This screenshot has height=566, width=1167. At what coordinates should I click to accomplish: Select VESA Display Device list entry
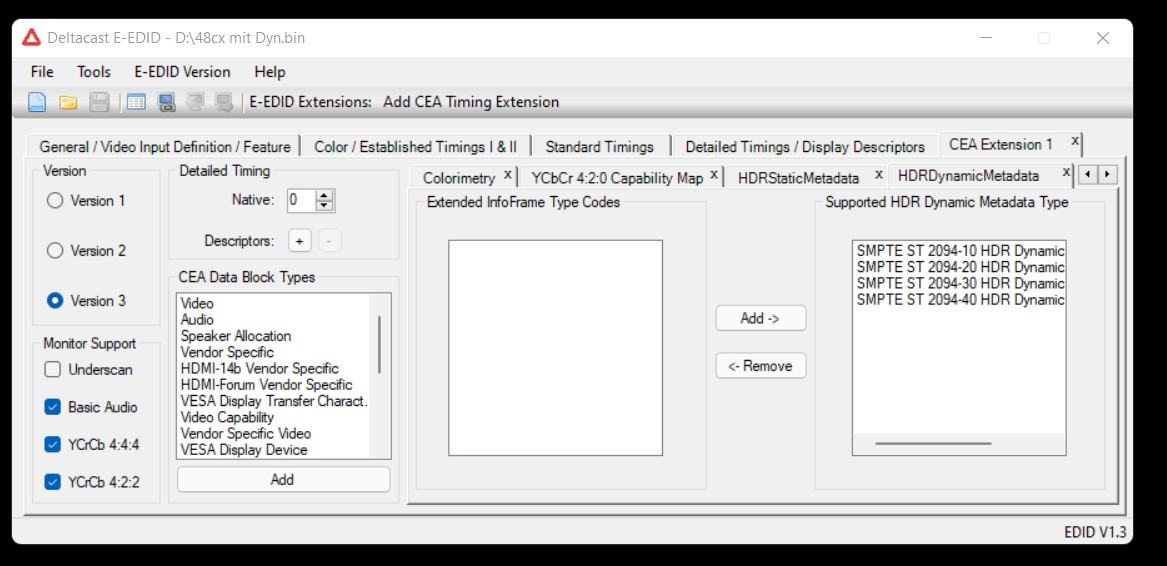(244, 450)
